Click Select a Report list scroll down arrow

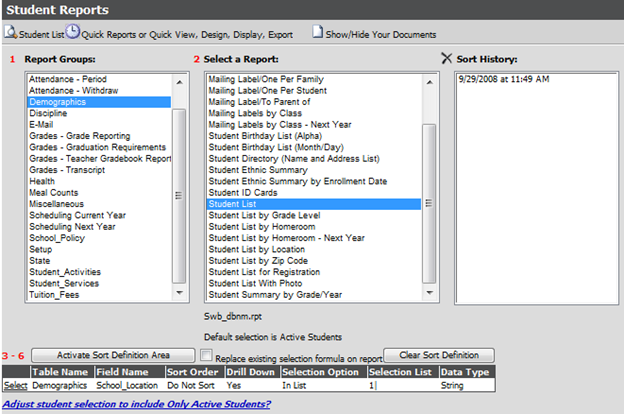click(429, 293)
